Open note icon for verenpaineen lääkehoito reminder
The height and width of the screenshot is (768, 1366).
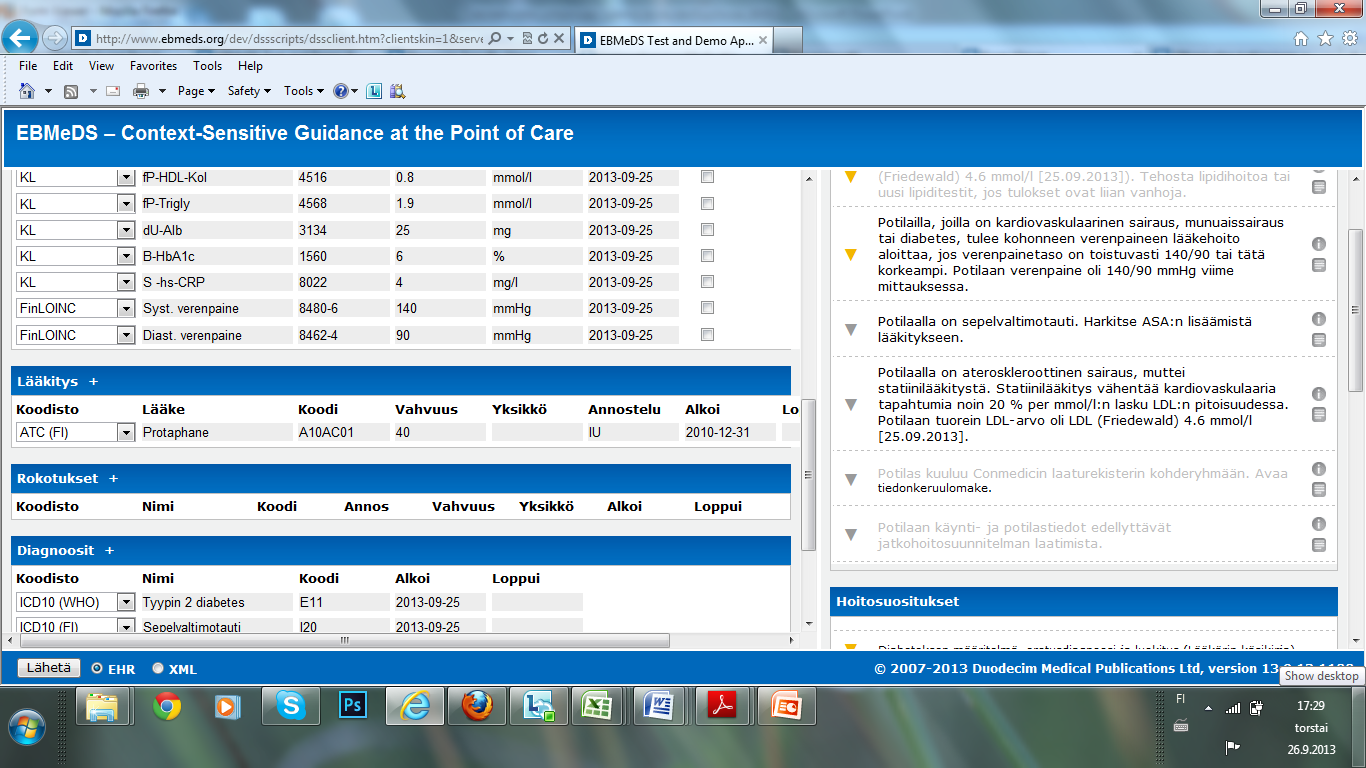pyautogui.click(x=1319, y=265)
